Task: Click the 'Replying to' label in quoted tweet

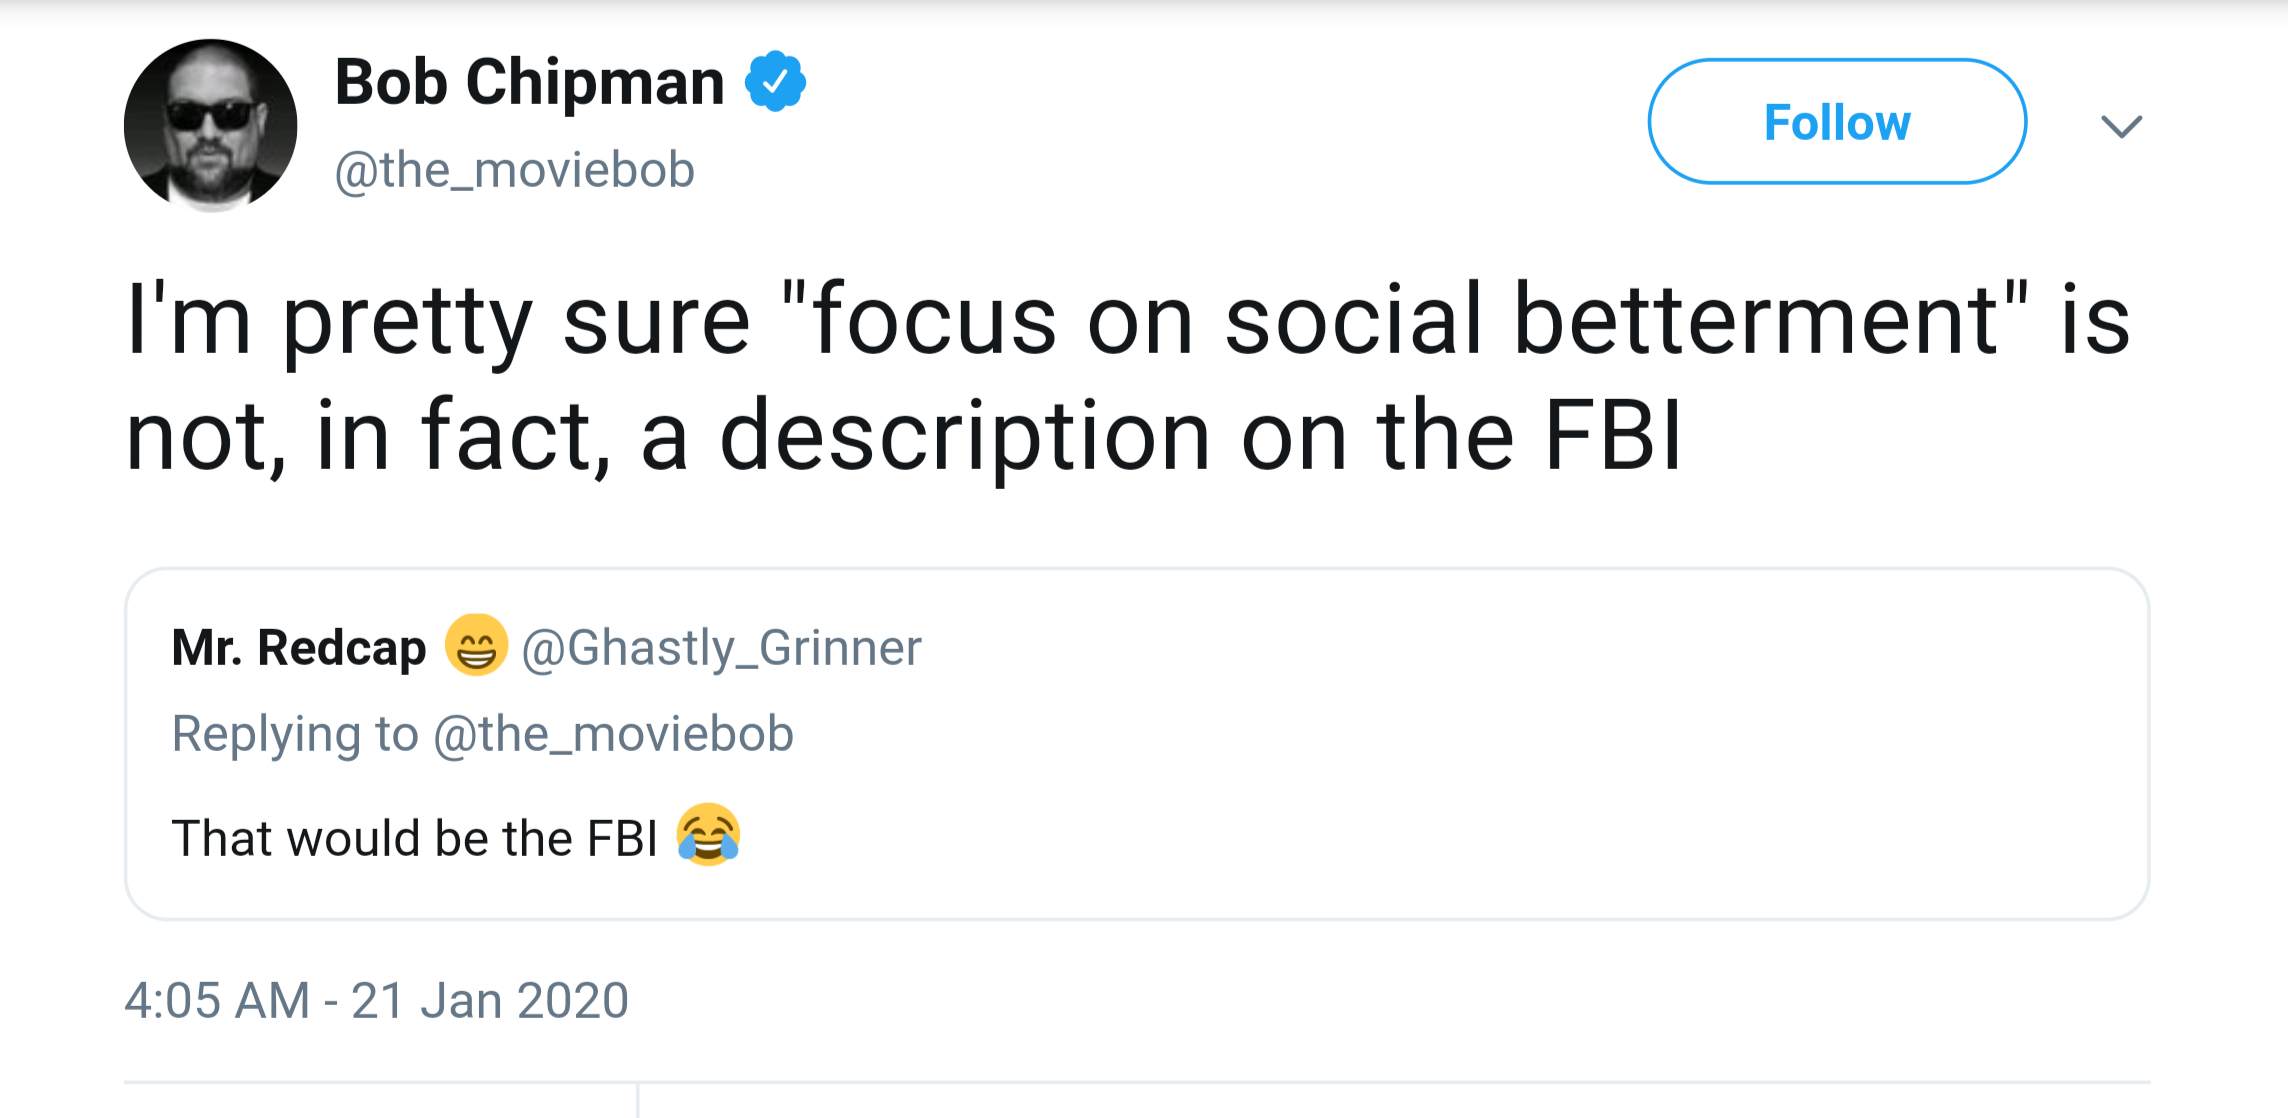Action: pyautogui.click(x=295, y=734)
